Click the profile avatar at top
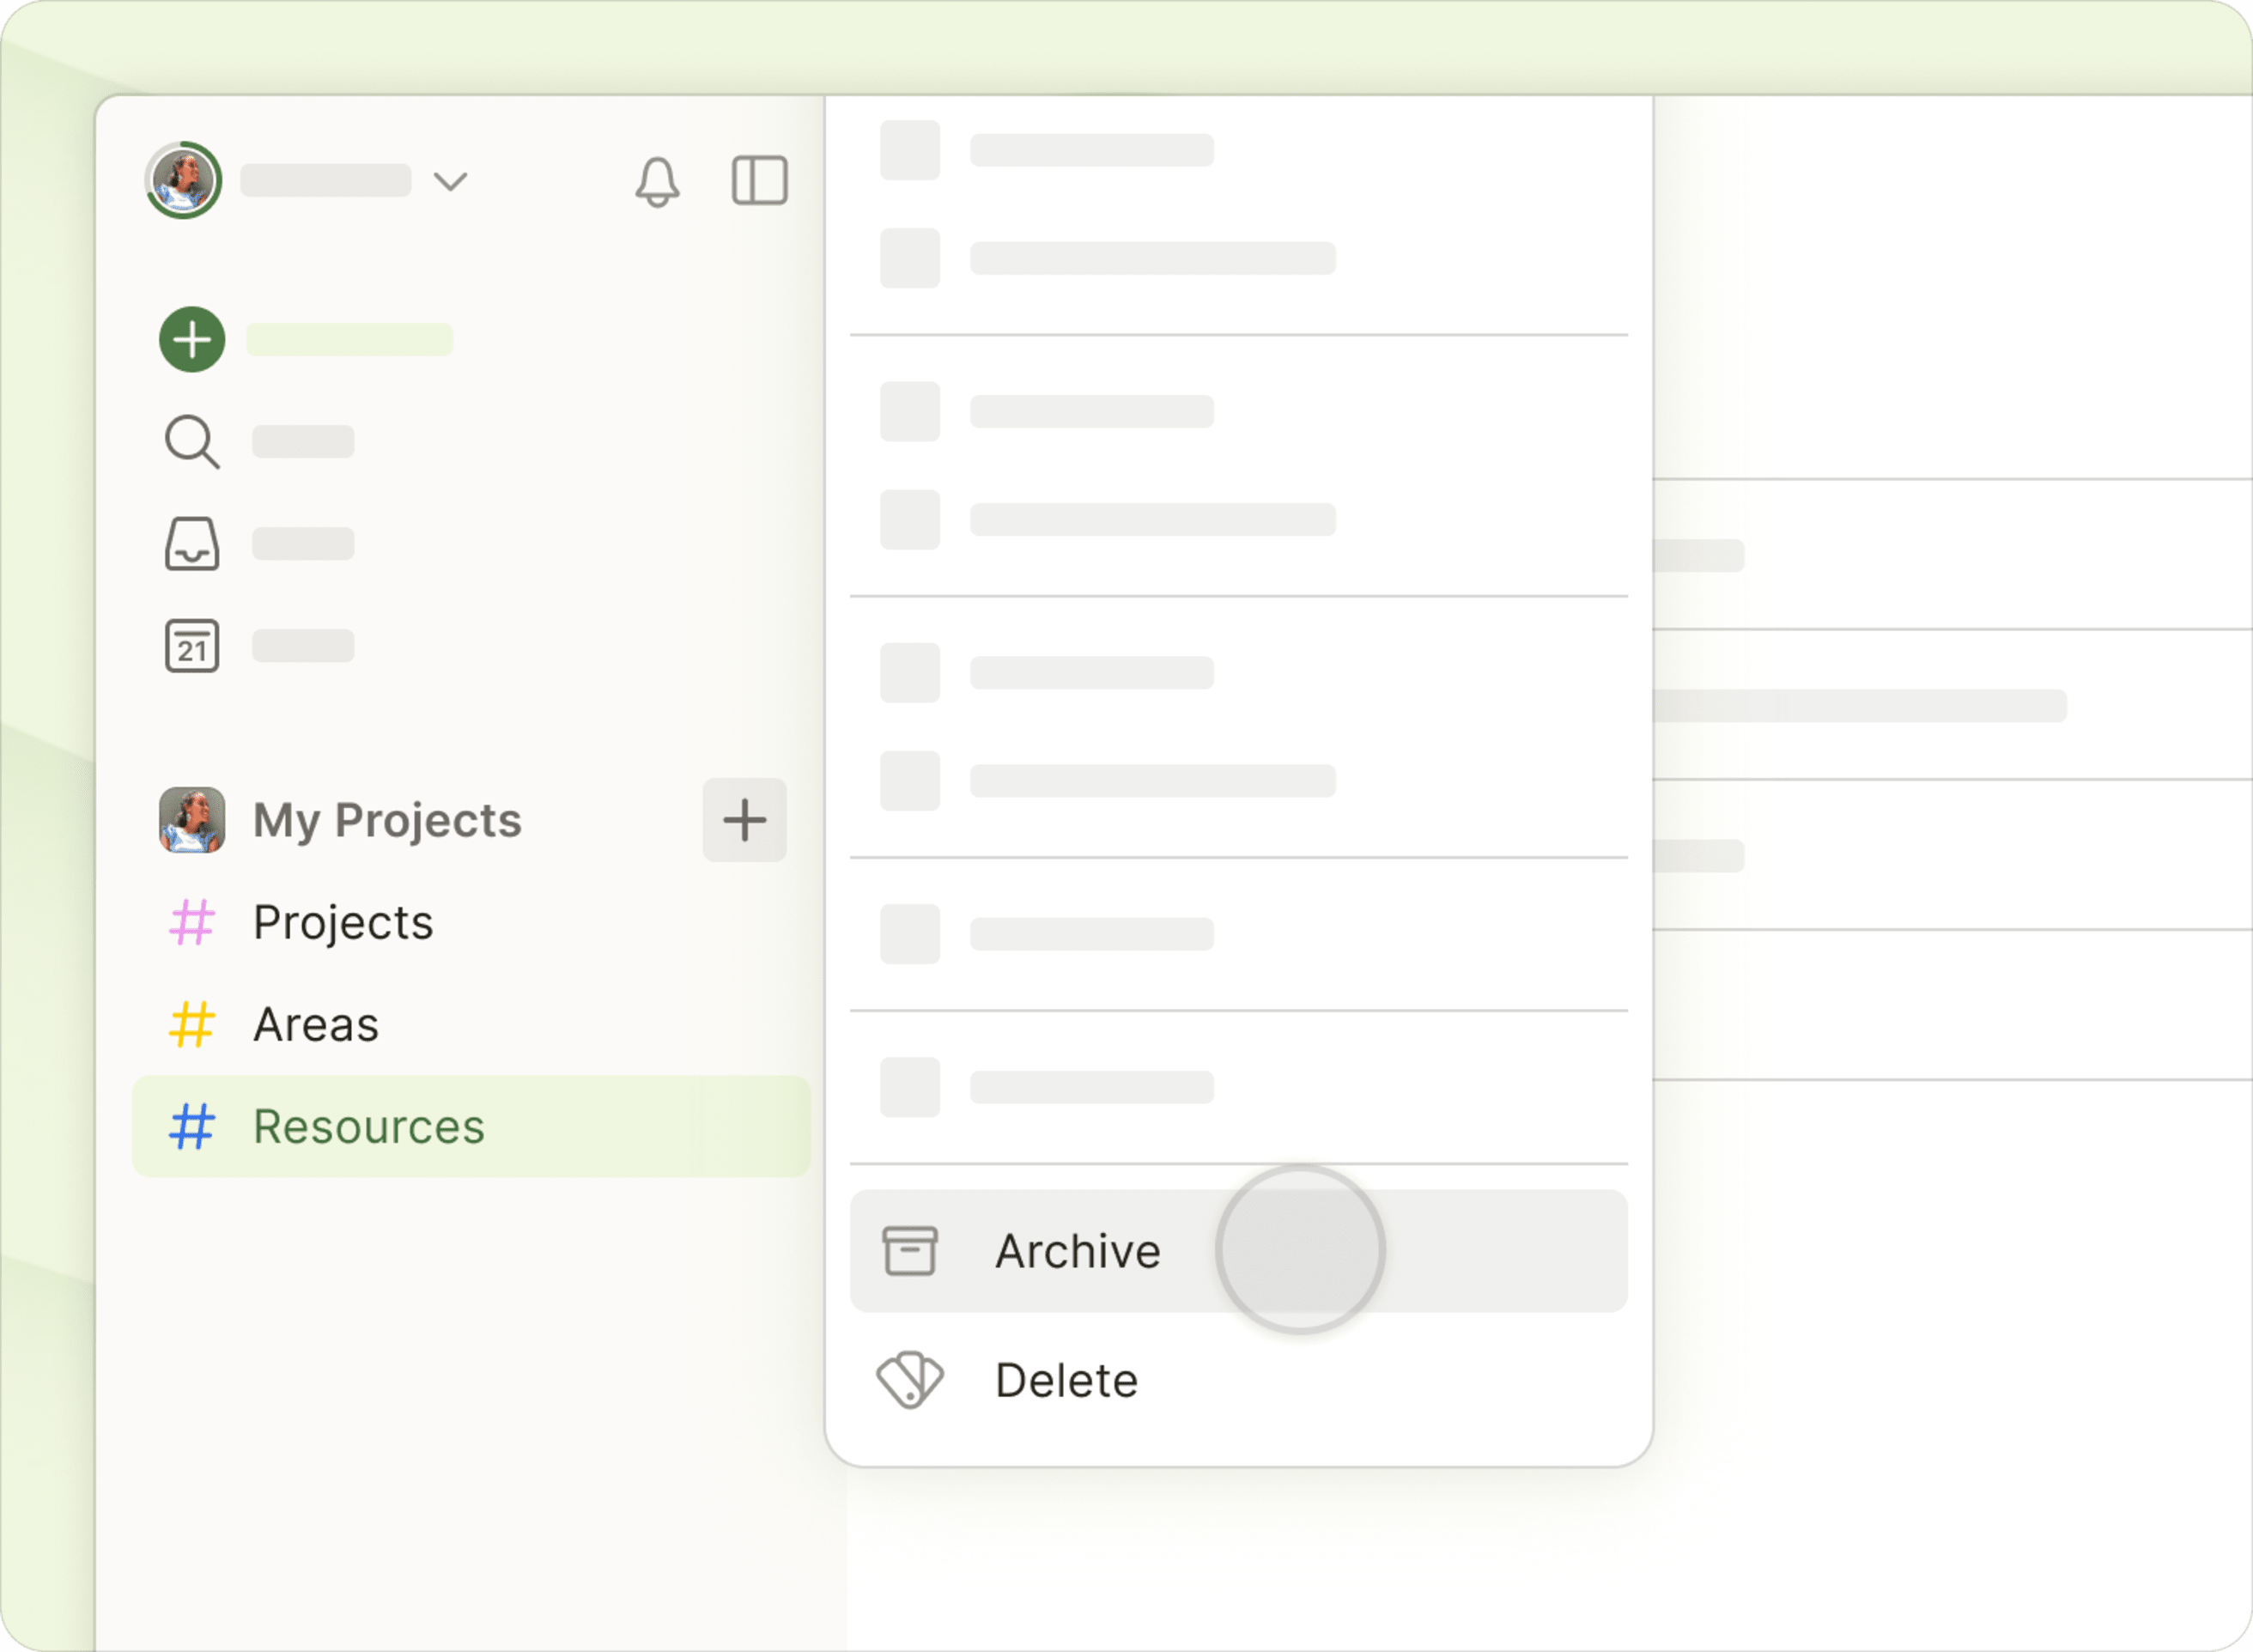Screen dimensions: 2253x1652 [x=183, y=181]
